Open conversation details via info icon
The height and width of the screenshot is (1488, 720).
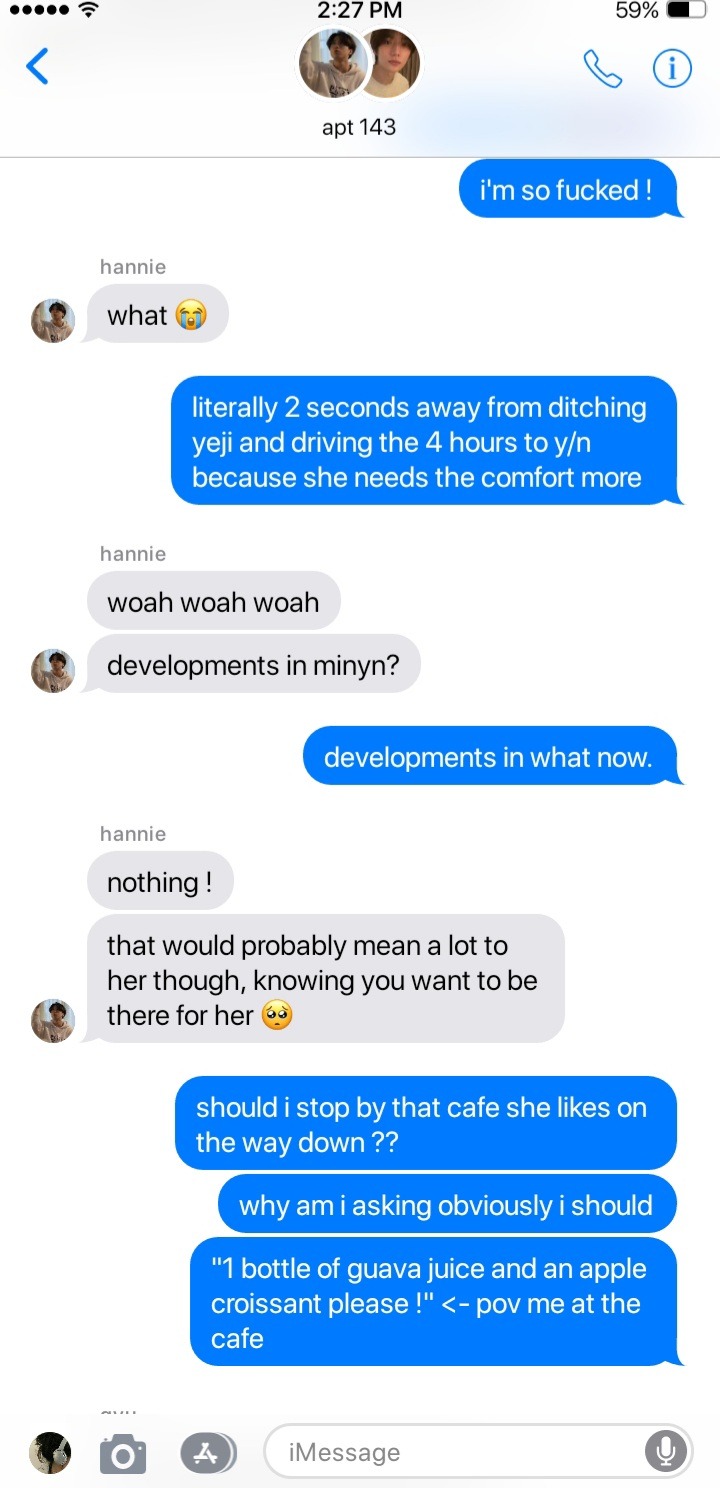point(672,68)
